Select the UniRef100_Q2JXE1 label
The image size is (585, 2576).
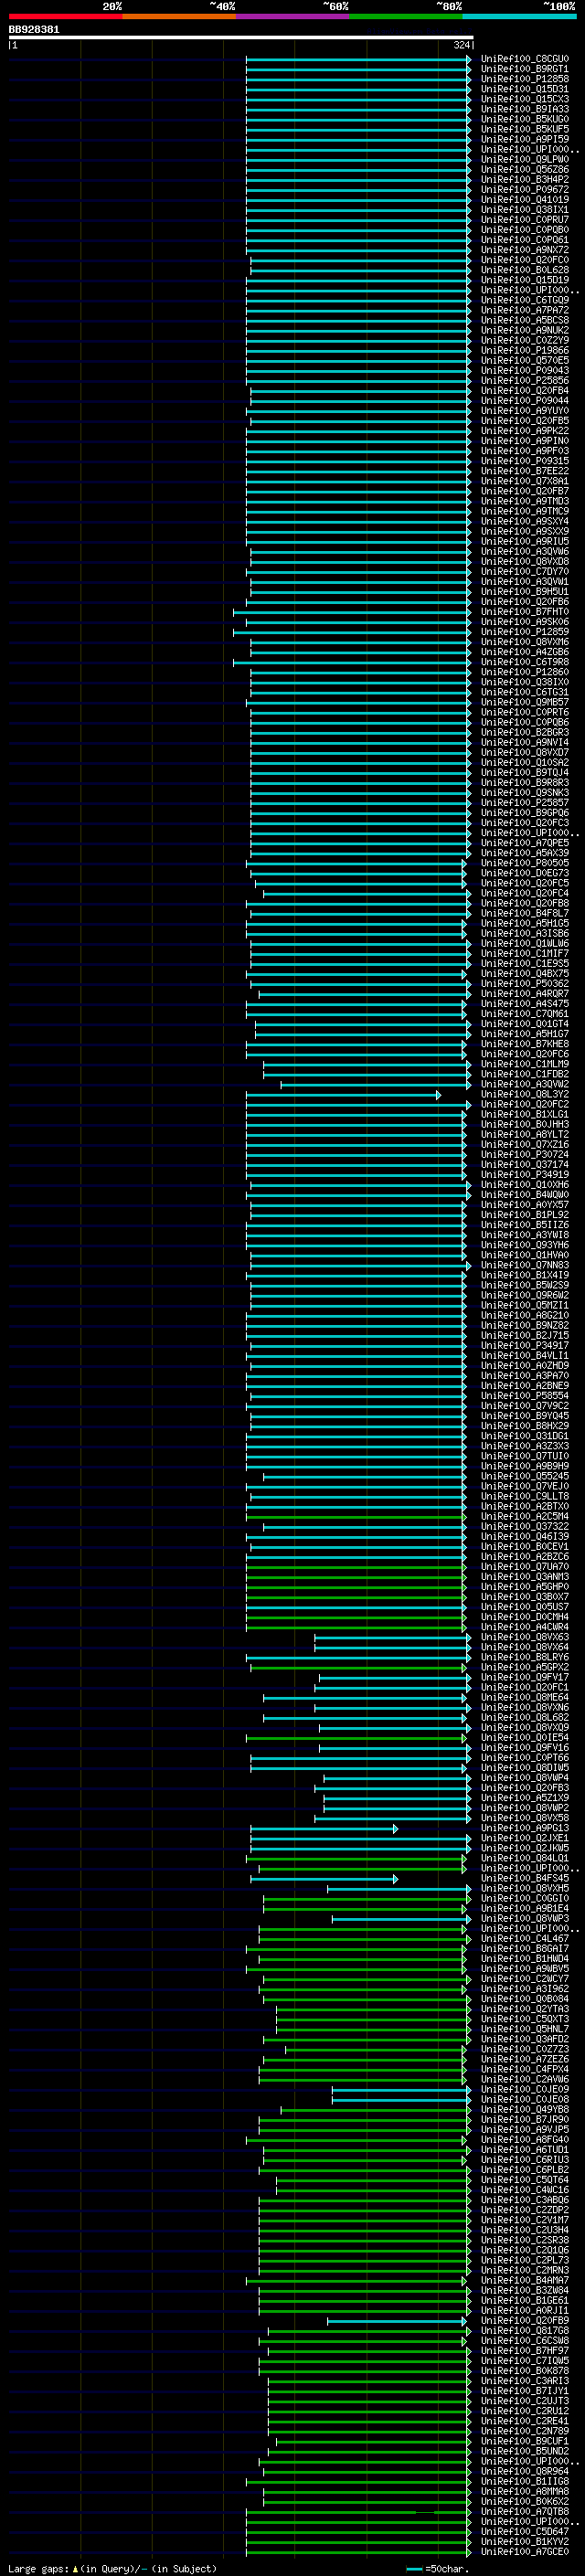click(x=524, y=1838)
